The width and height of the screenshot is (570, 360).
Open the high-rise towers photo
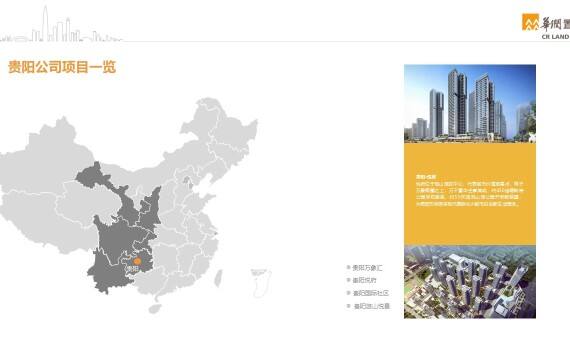point(470,104)
